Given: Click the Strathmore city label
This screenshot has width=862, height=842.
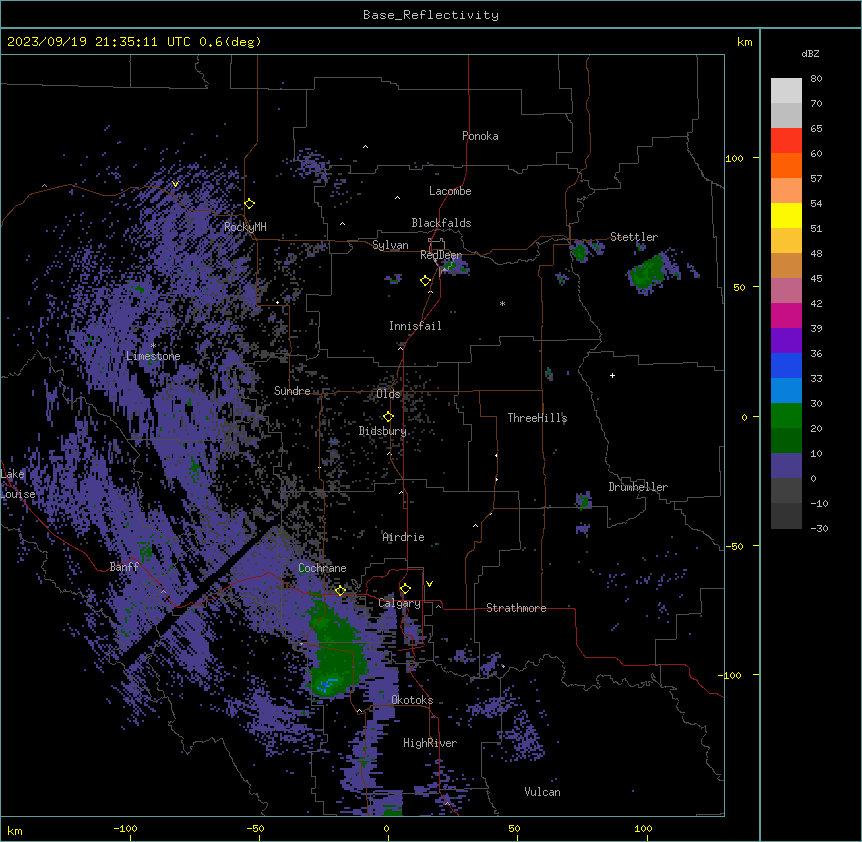Looking at the screenshot, I should pos(516,608).
